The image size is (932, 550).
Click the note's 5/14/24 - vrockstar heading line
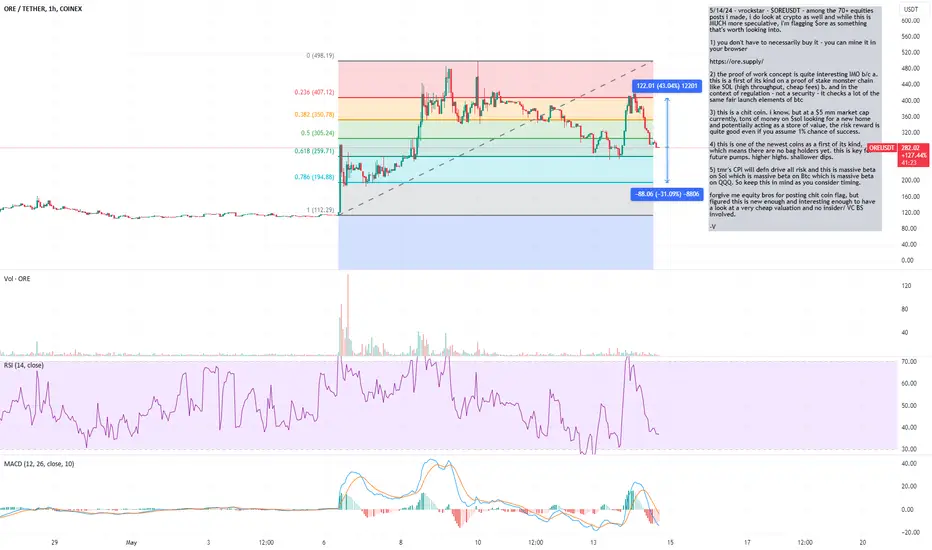point(791,11)
